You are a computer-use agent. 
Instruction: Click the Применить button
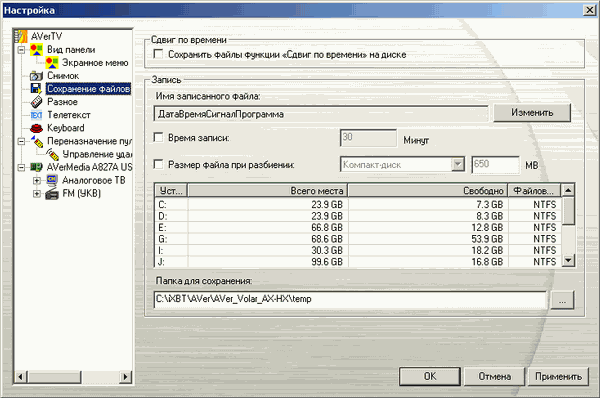click(x=558, y=376)
